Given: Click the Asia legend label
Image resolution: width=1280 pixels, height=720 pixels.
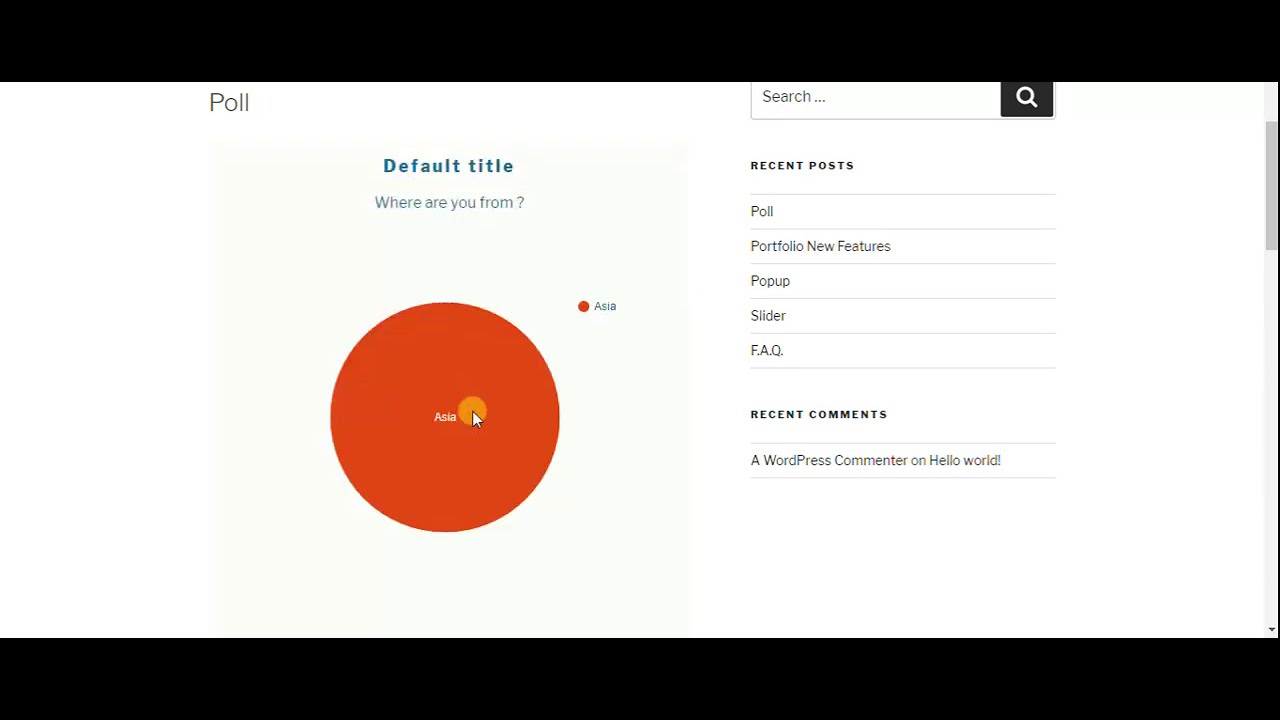Looking at the screenshot, I should 605,306.
